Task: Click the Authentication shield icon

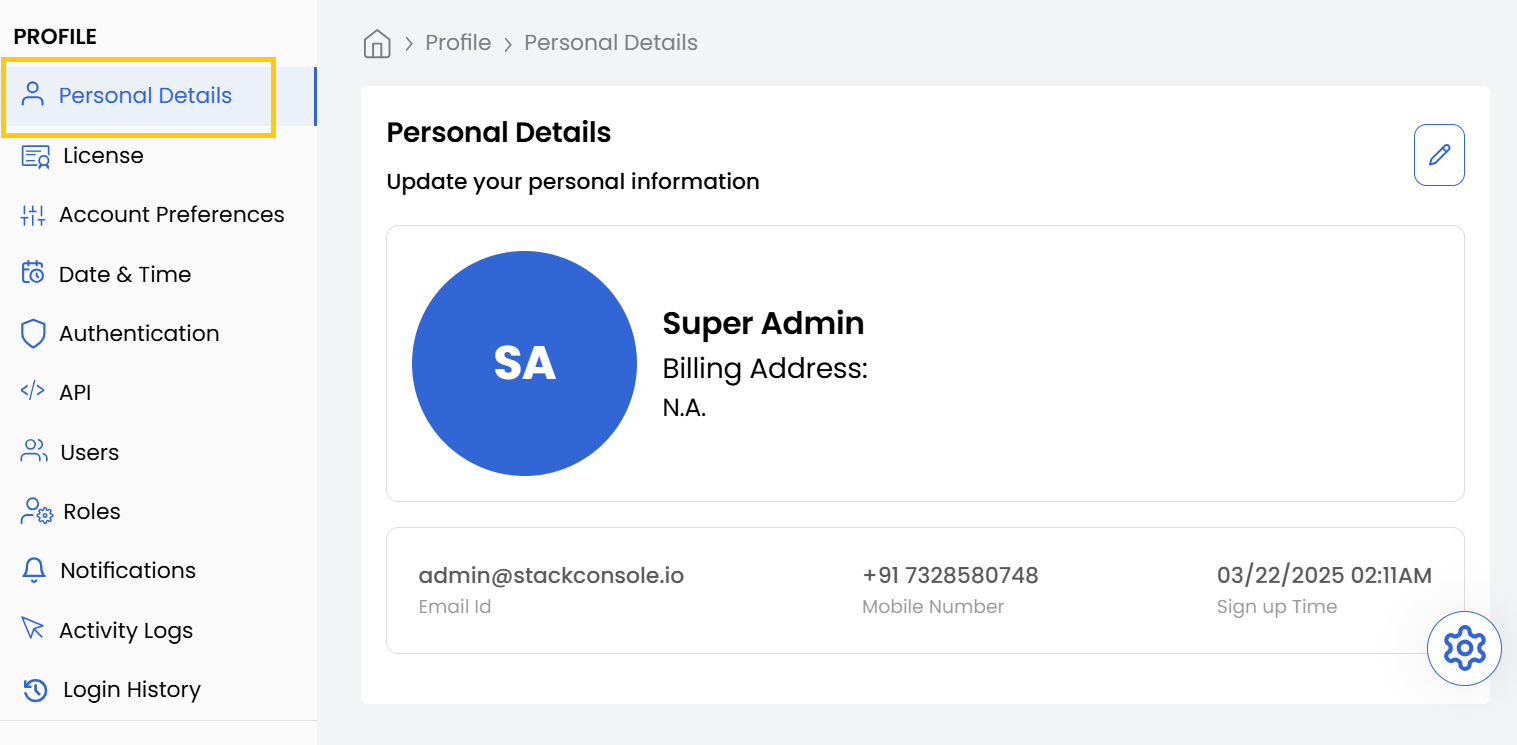Action: [x=33, y=333]
